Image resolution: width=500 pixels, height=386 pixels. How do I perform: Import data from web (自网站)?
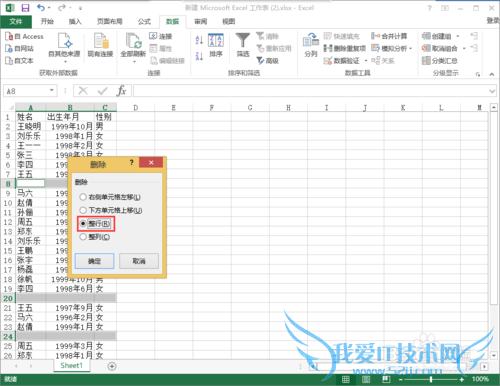(19, 49)
